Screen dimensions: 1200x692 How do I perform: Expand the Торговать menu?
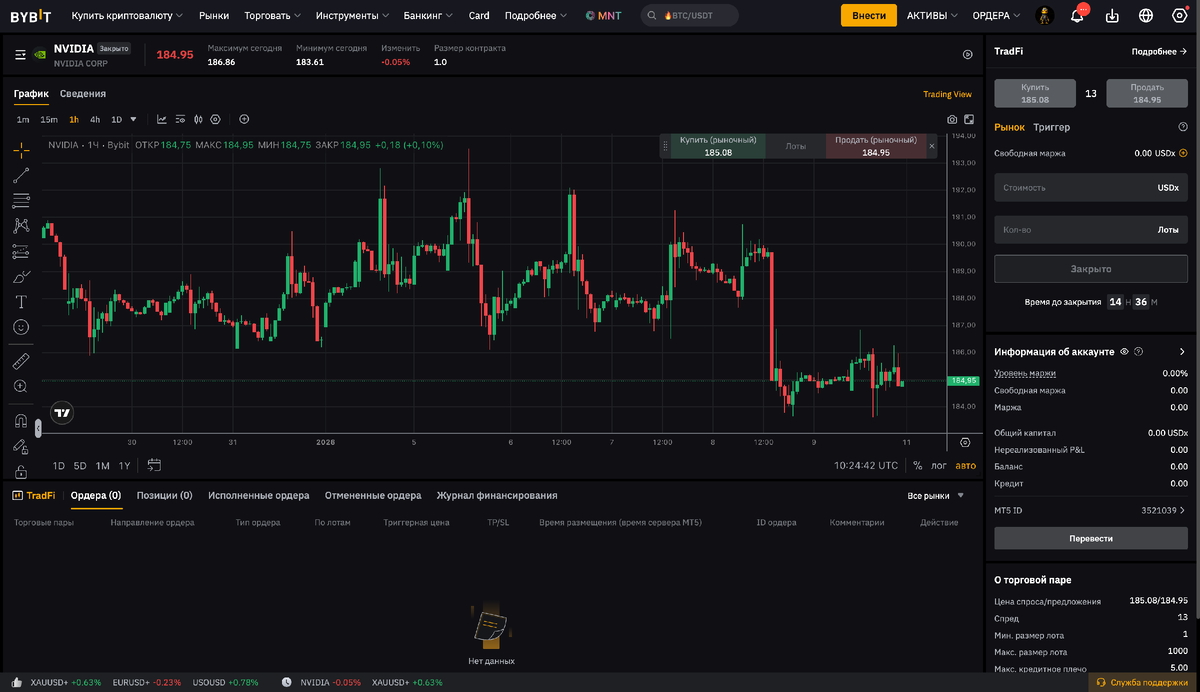(x=272, y=16)
